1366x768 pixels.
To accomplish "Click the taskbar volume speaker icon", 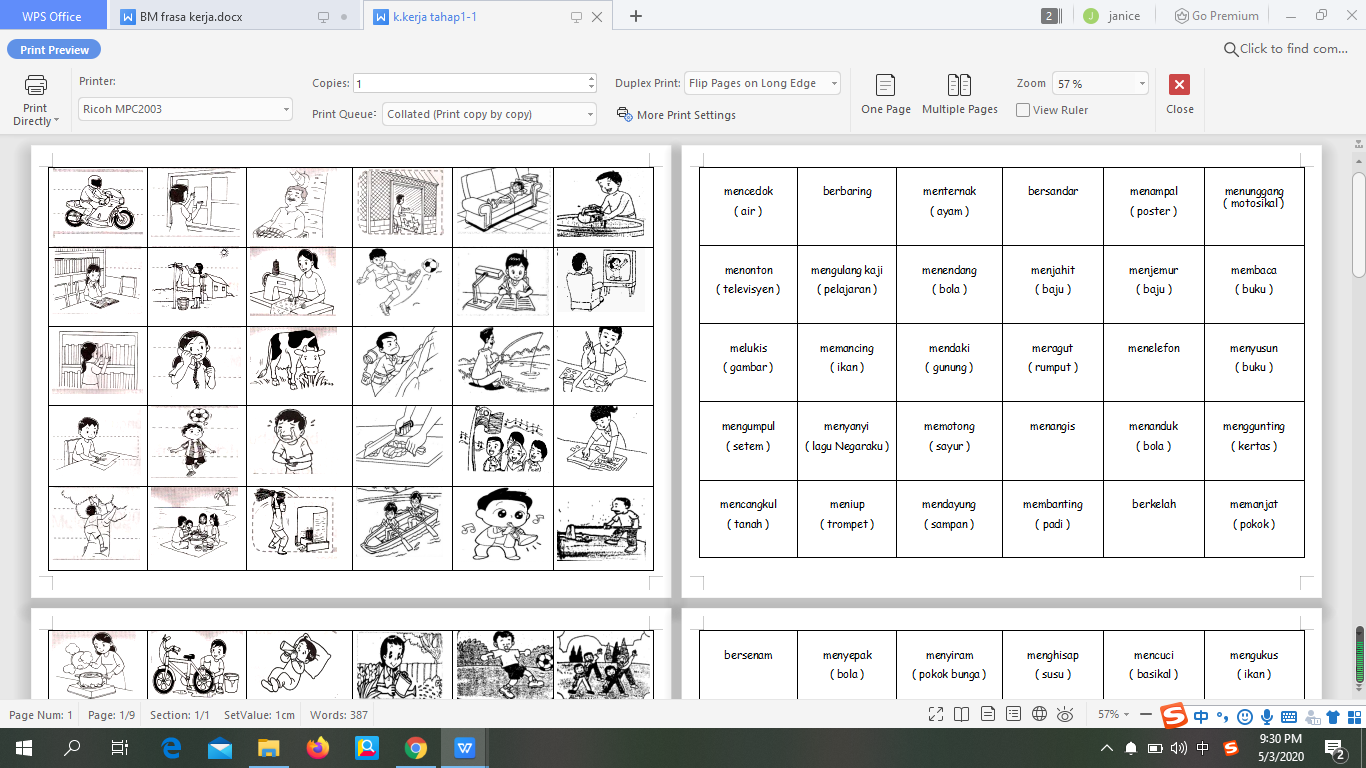I will coord(1179,748).
